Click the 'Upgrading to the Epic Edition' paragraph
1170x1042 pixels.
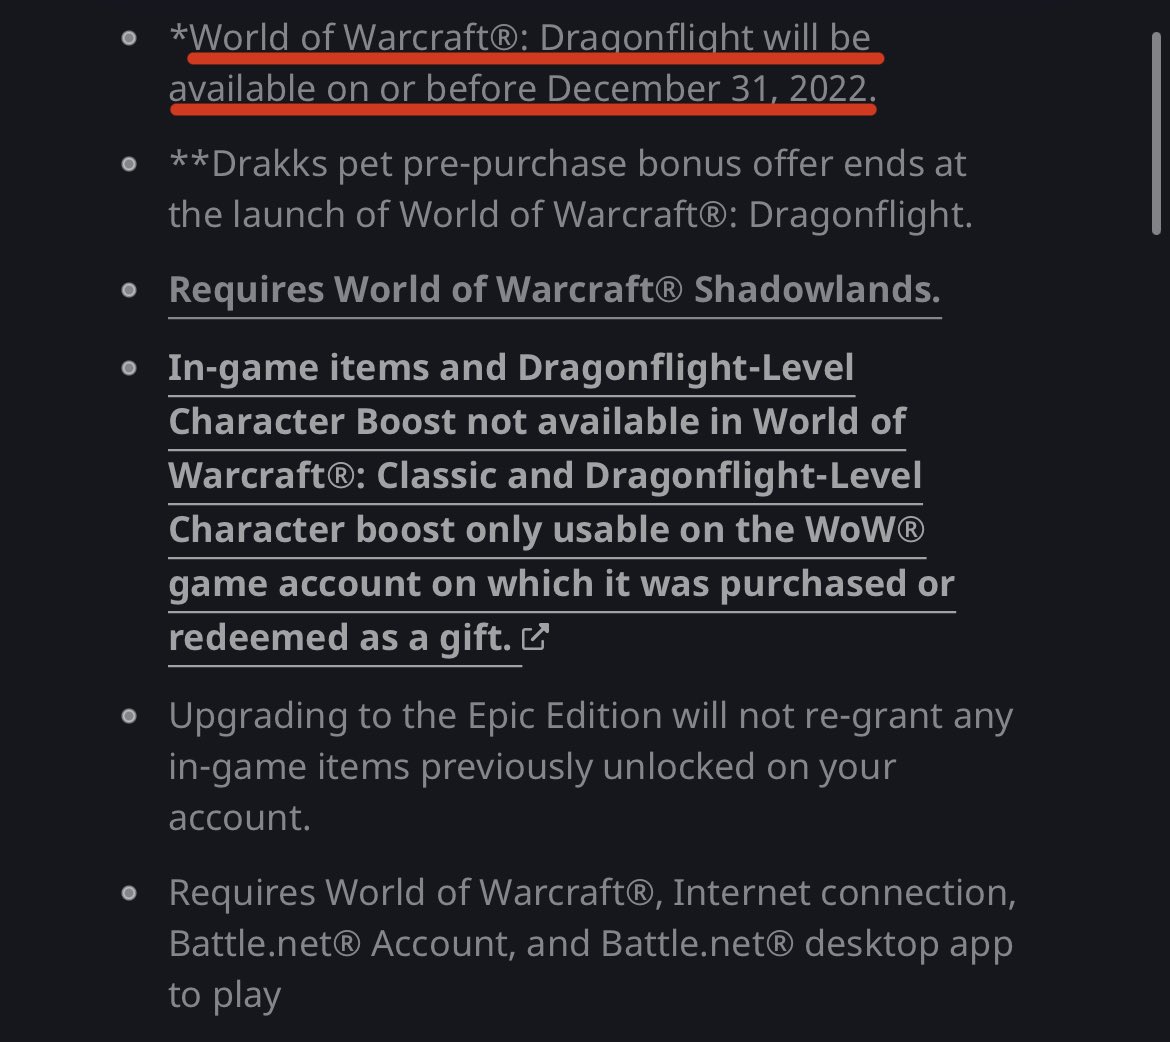[590, 767]
